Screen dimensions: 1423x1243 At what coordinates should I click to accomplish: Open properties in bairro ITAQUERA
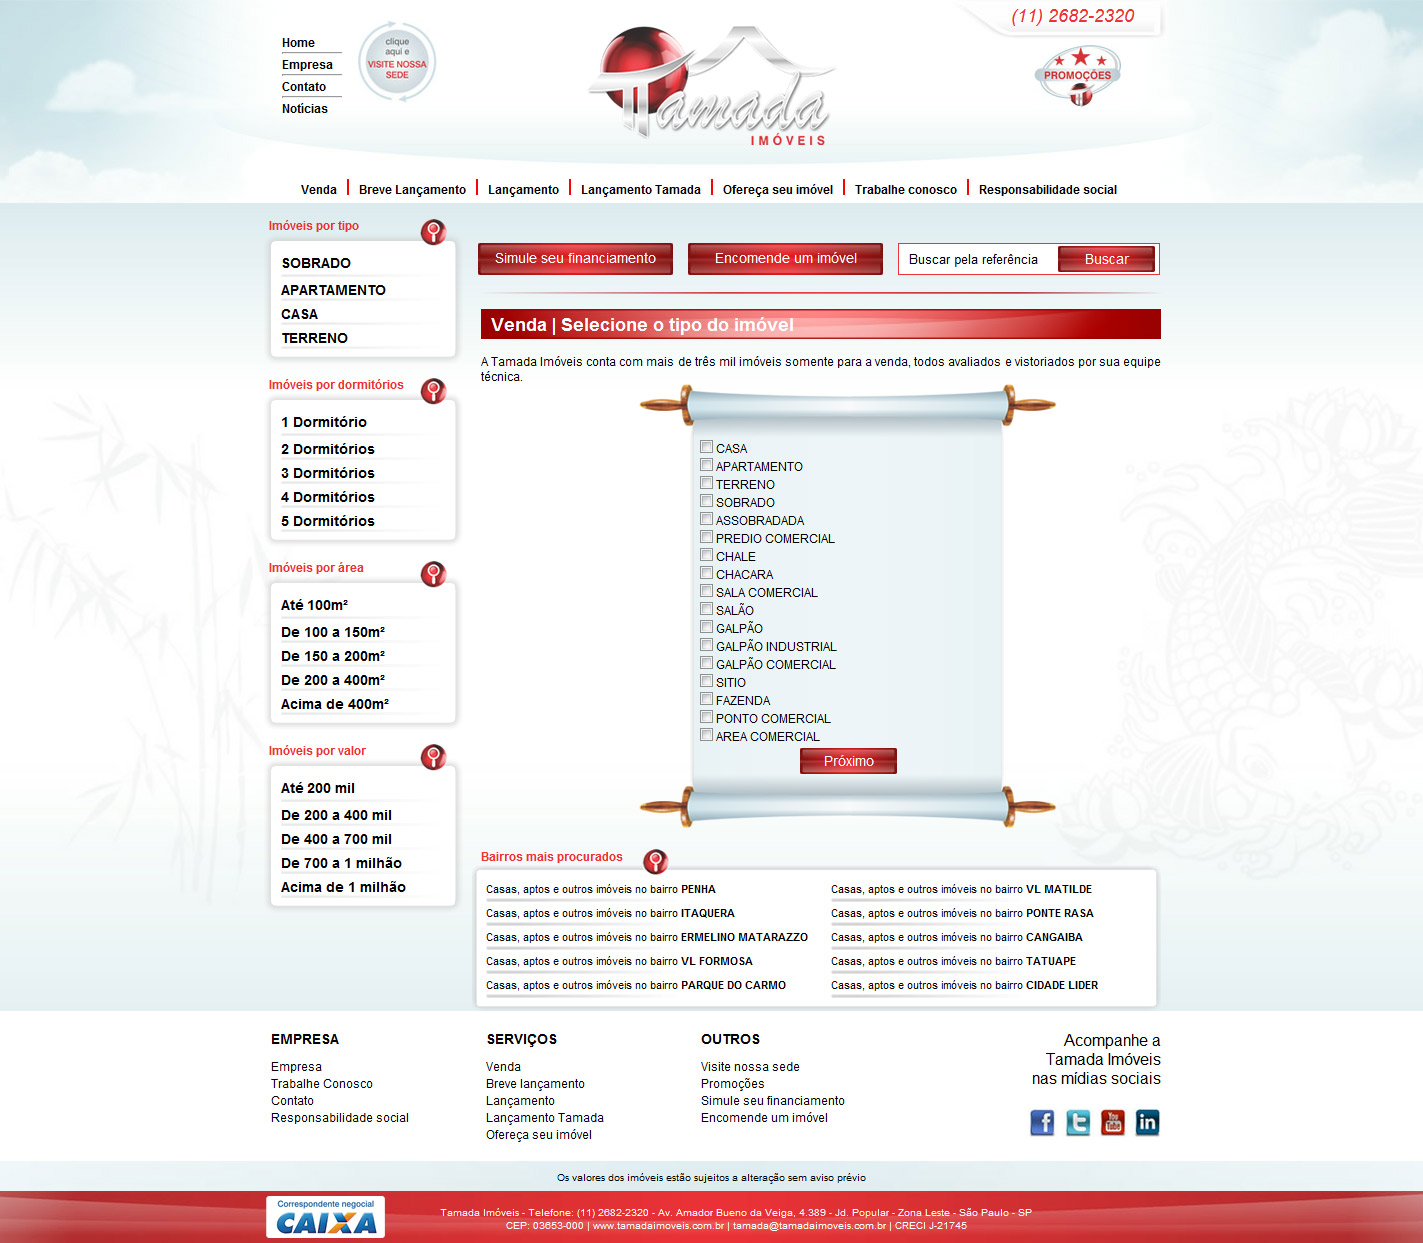tap(610, 913)
